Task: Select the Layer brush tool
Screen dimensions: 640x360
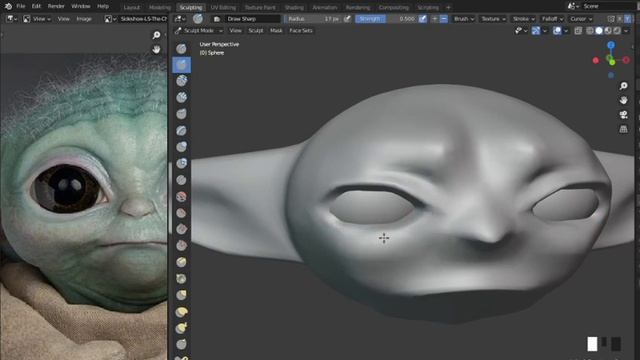Action: click(181, 130)
